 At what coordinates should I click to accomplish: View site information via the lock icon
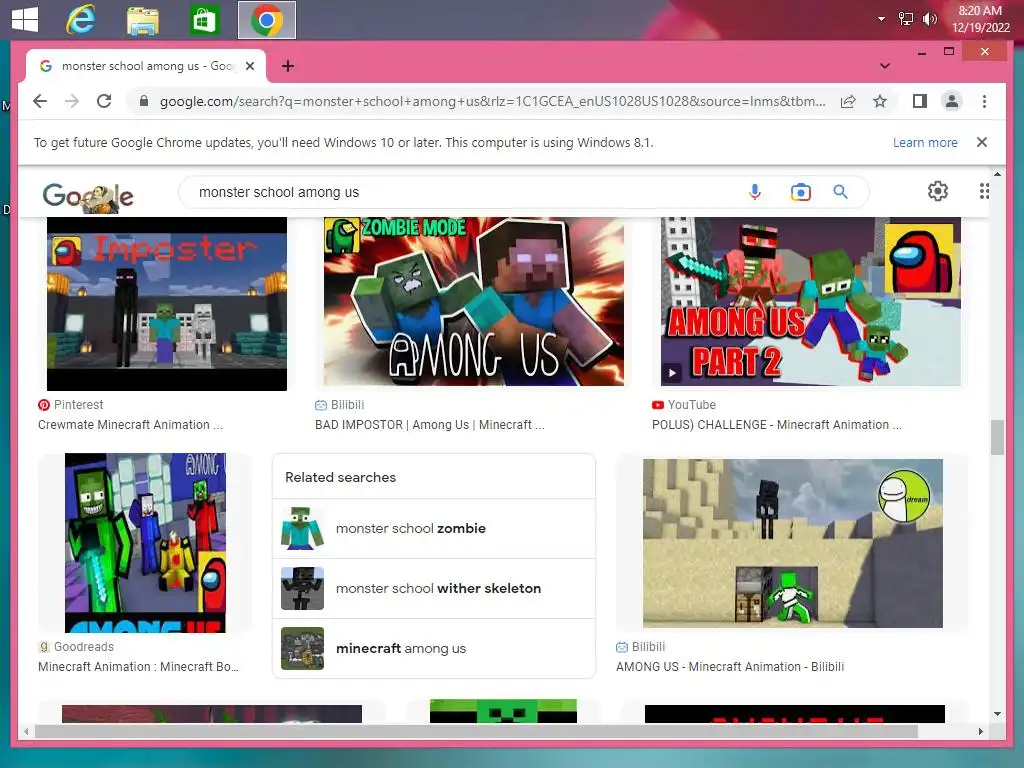[144, 101]
